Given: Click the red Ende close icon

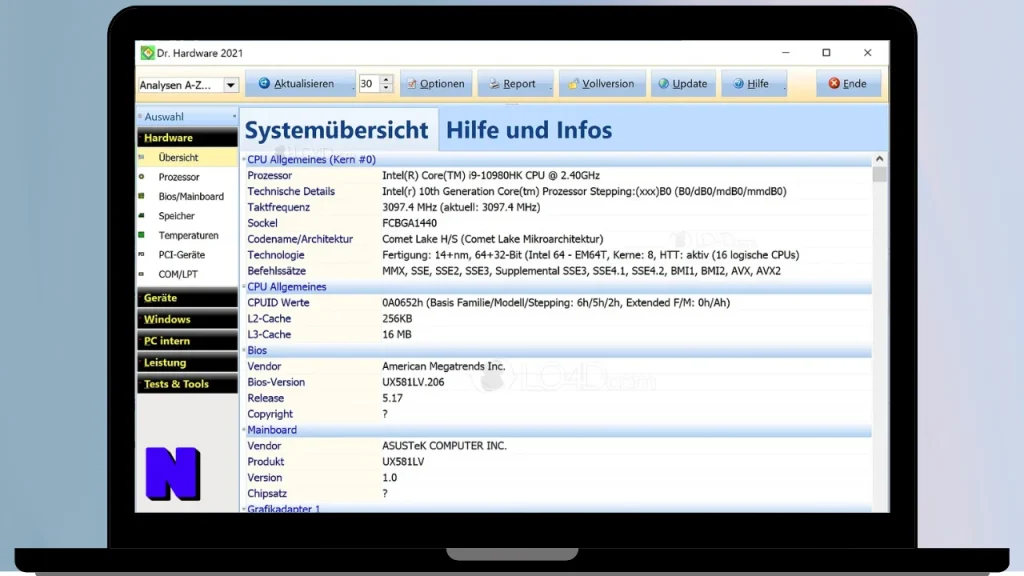Looking at the screenshot, I should click(x=834, y=84).
